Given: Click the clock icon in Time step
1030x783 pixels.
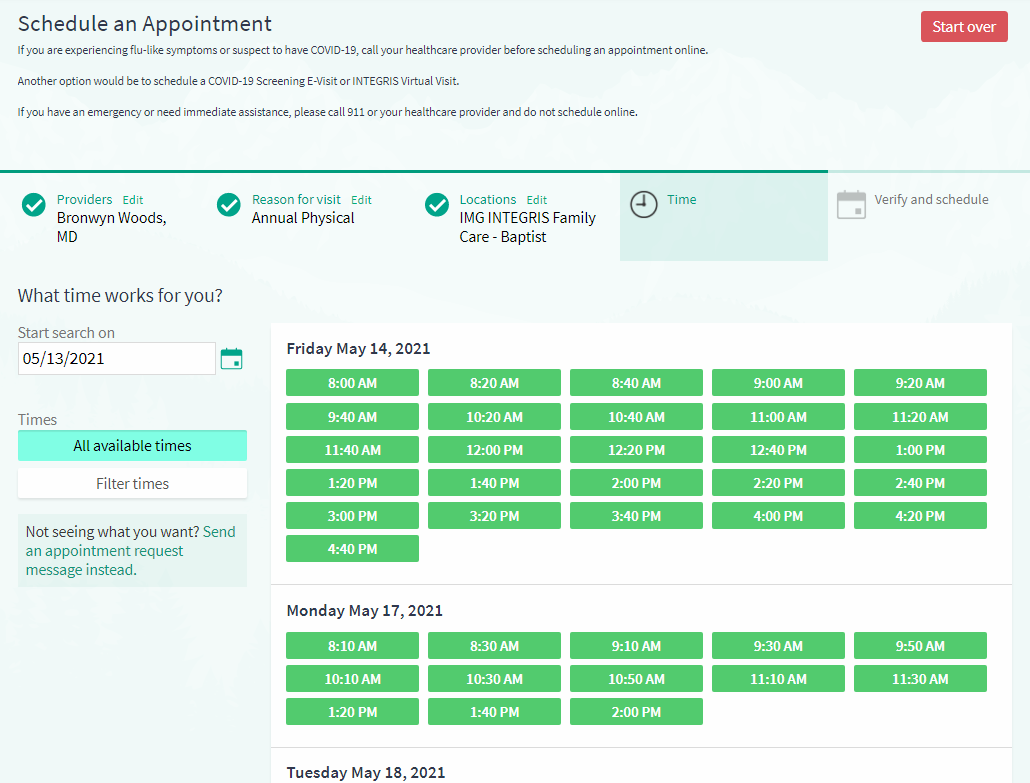Looking at the screenshot, I should pyautogui.click(x=644, y=204).
